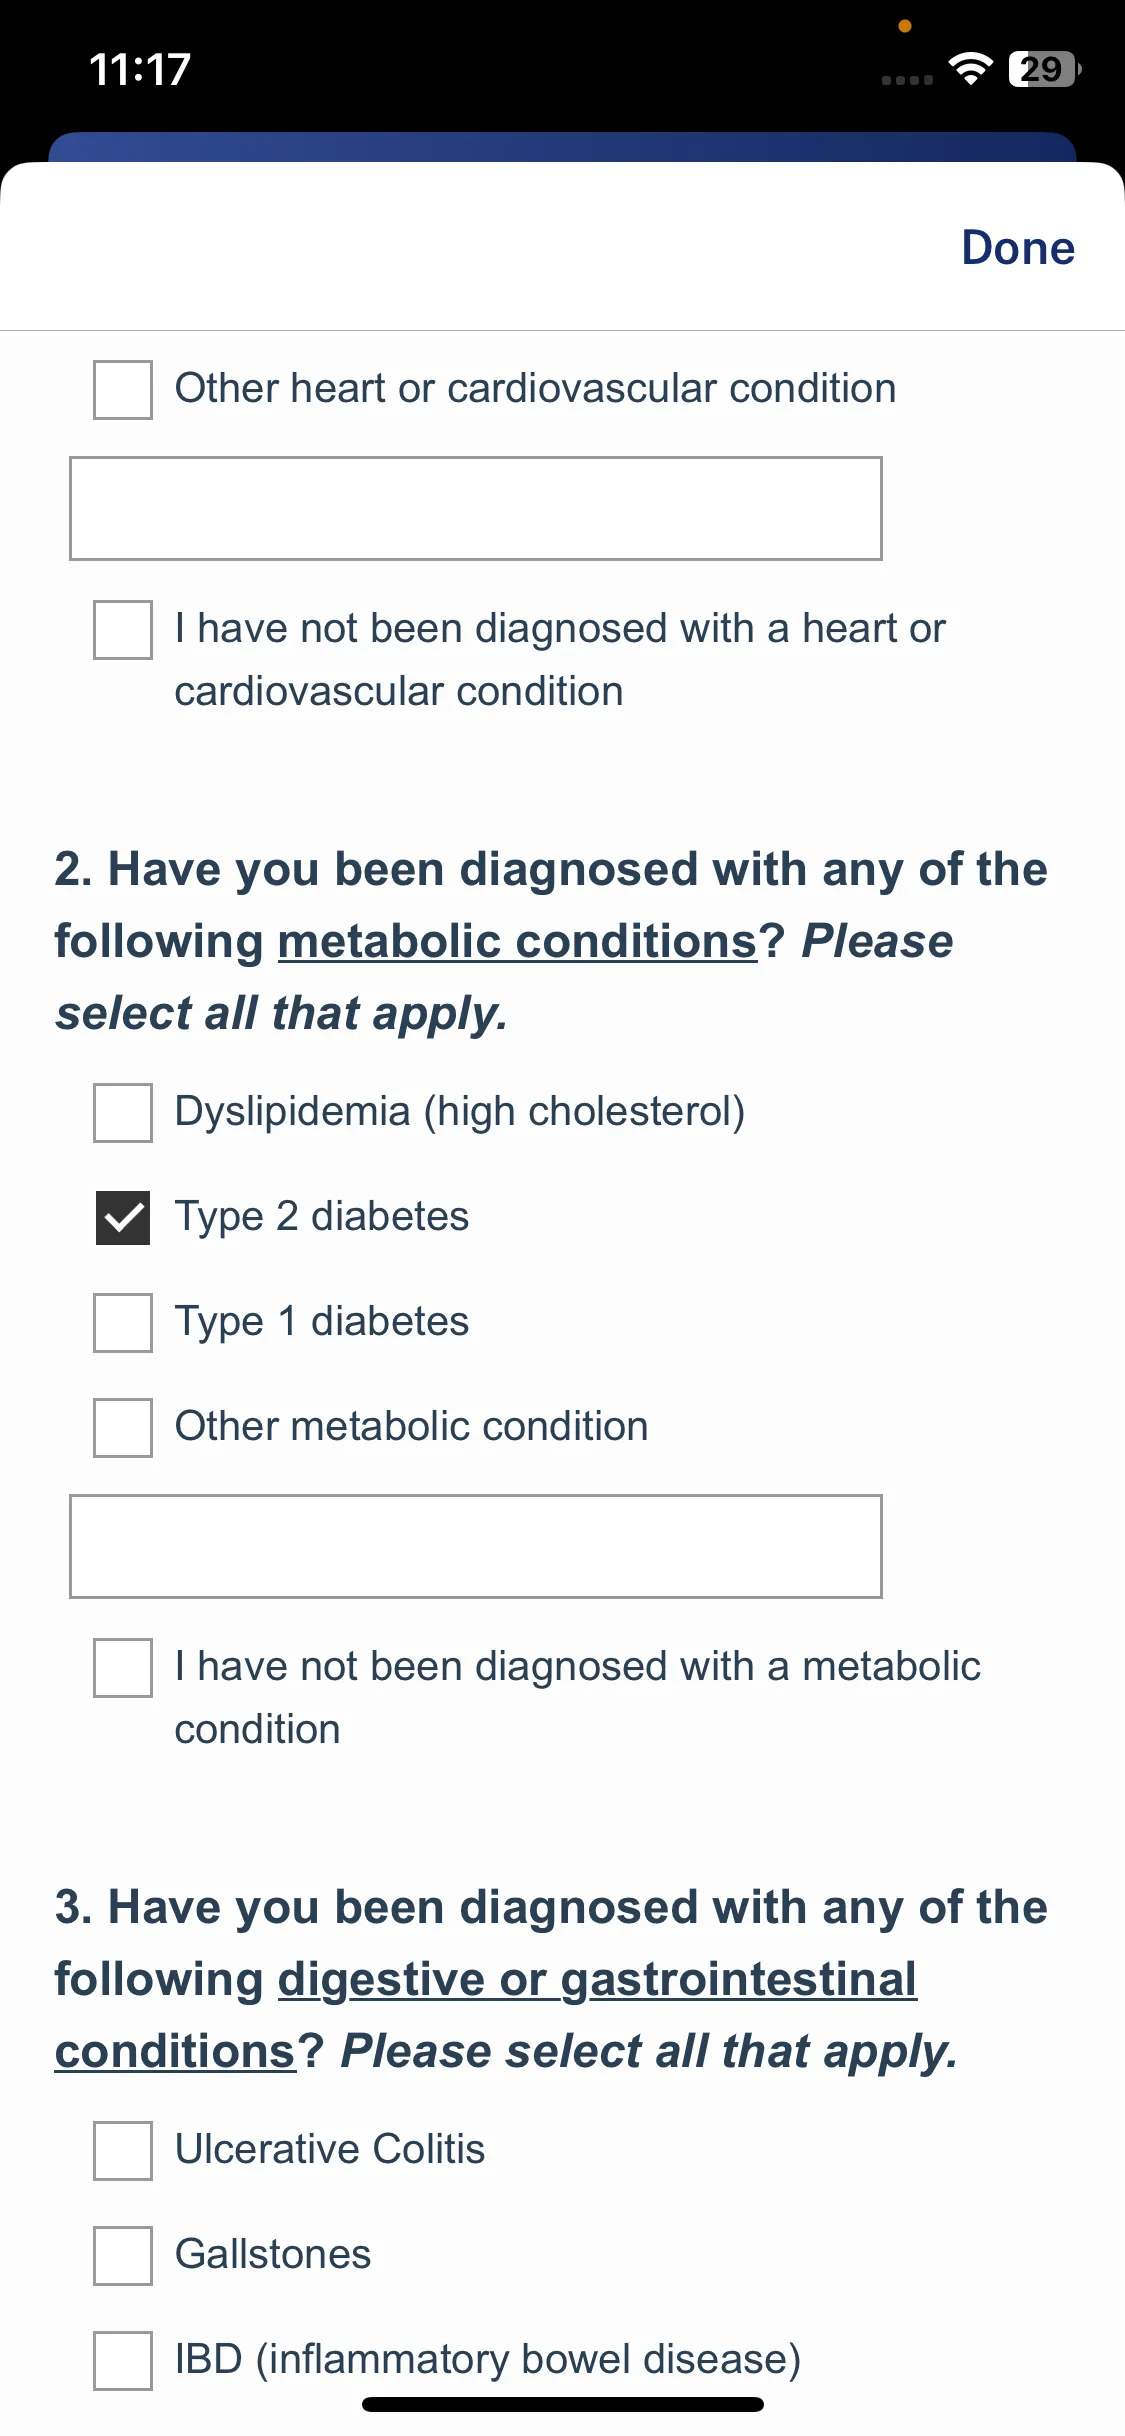Tap the Wi-Fi status icon
This screenshot has height=2436, width=1125.
[x=970, y=68]
